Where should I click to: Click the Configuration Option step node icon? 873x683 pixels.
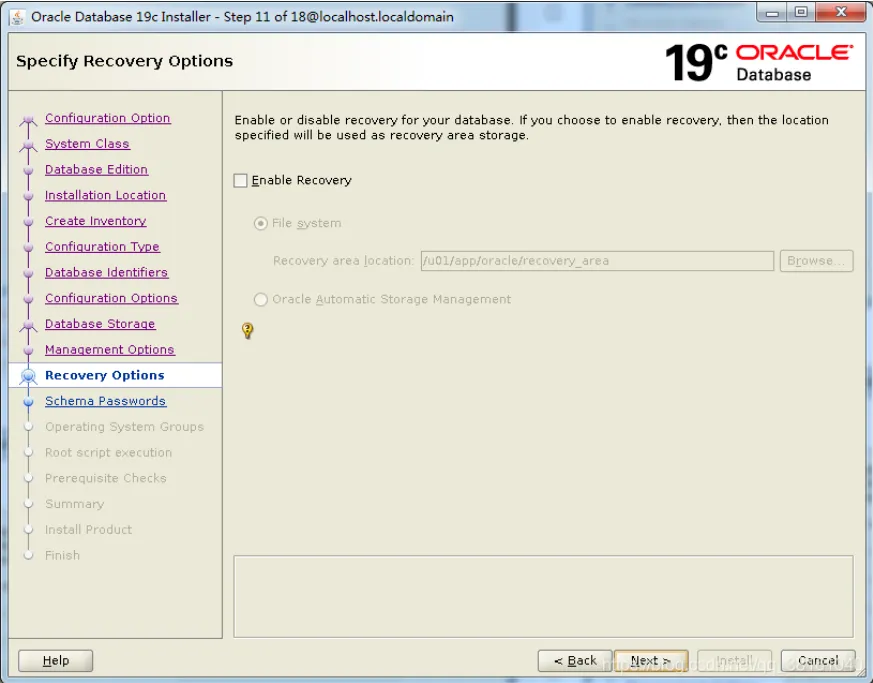28,119
